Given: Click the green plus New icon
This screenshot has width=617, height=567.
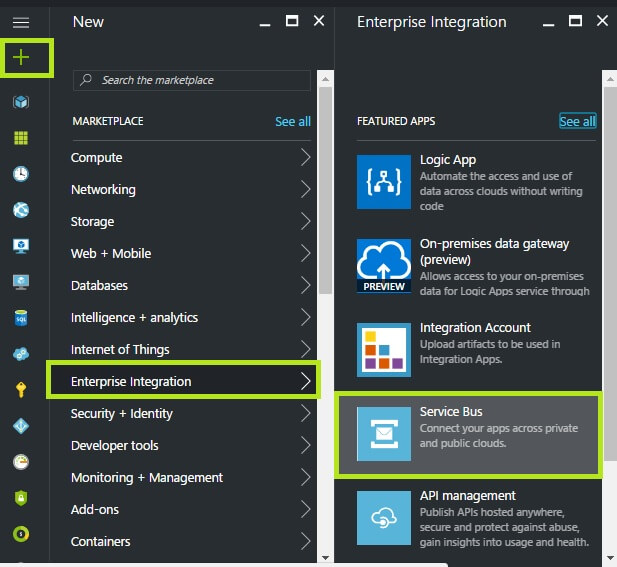Looking at the screenshot, I should 21,57.
